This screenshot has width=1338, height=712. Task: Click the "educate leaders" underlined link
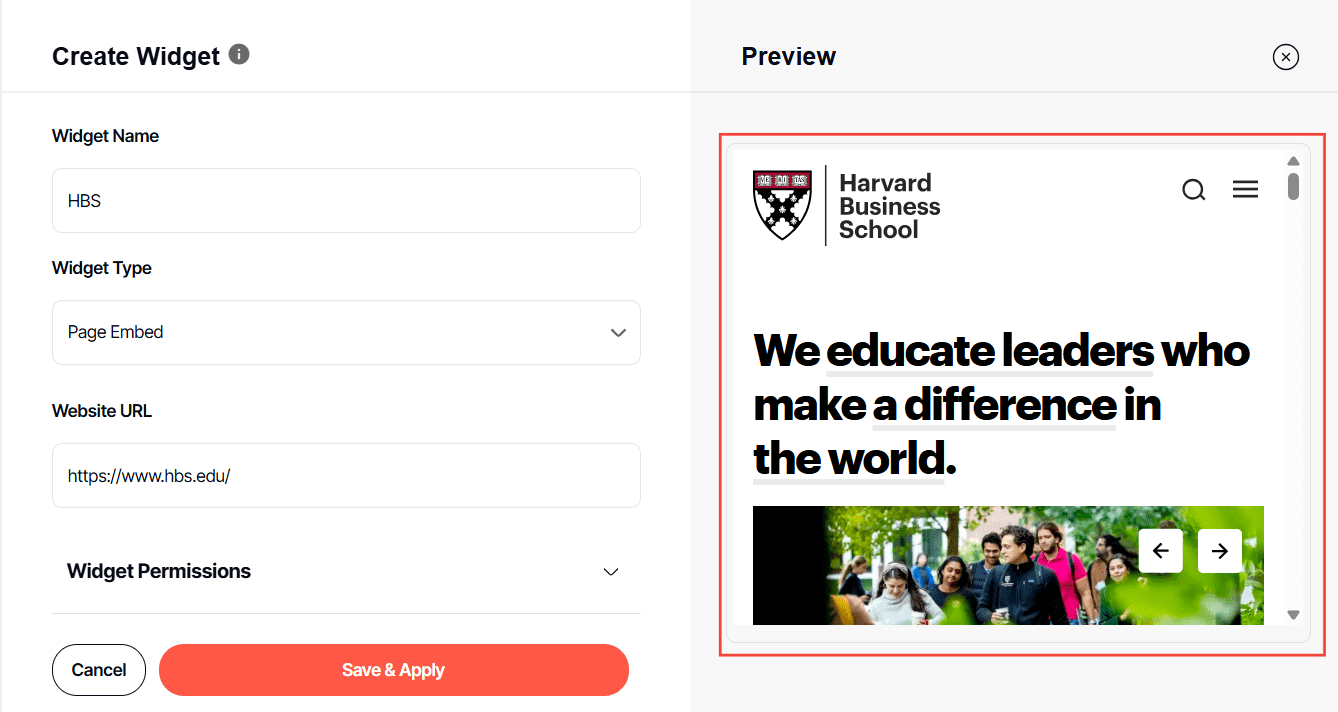[989, 352]
